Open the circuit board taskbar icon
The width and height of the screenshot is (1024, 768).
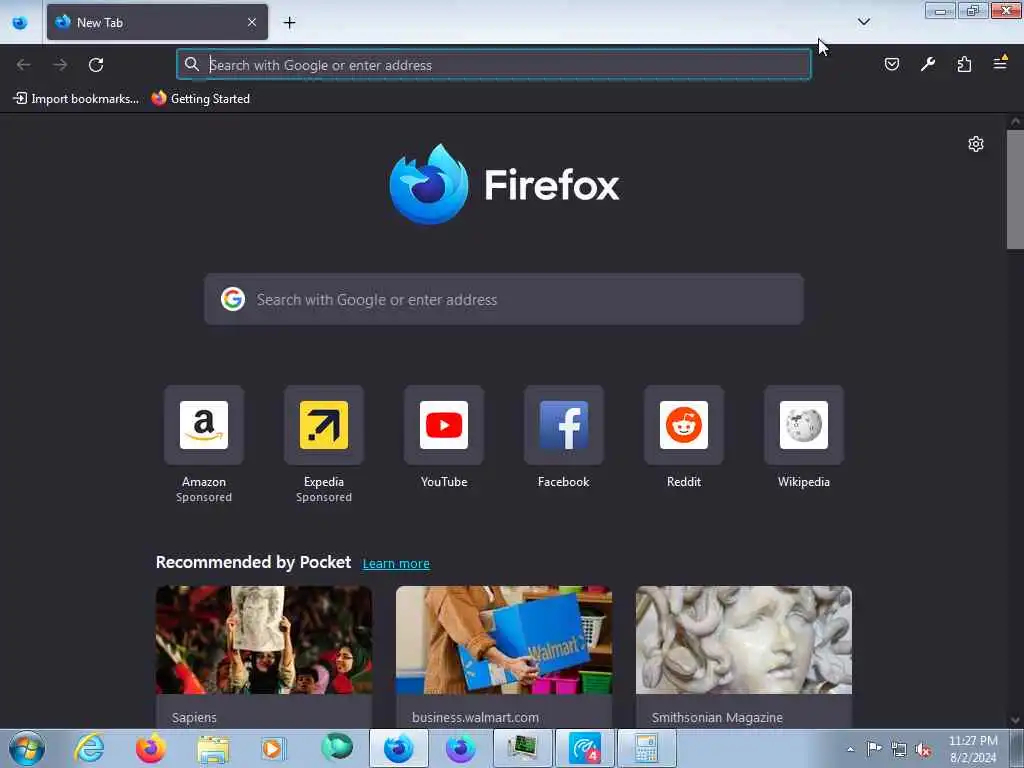(x=522, y=748)
